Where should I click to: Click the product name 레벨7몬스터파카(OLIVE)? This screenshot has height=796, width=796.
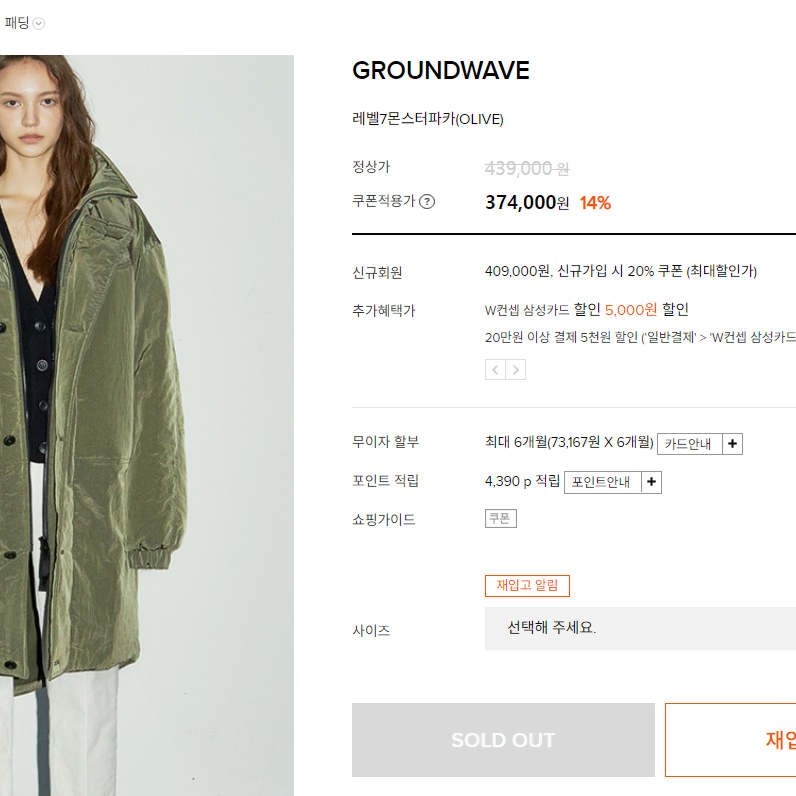click(x=427, y=119)
